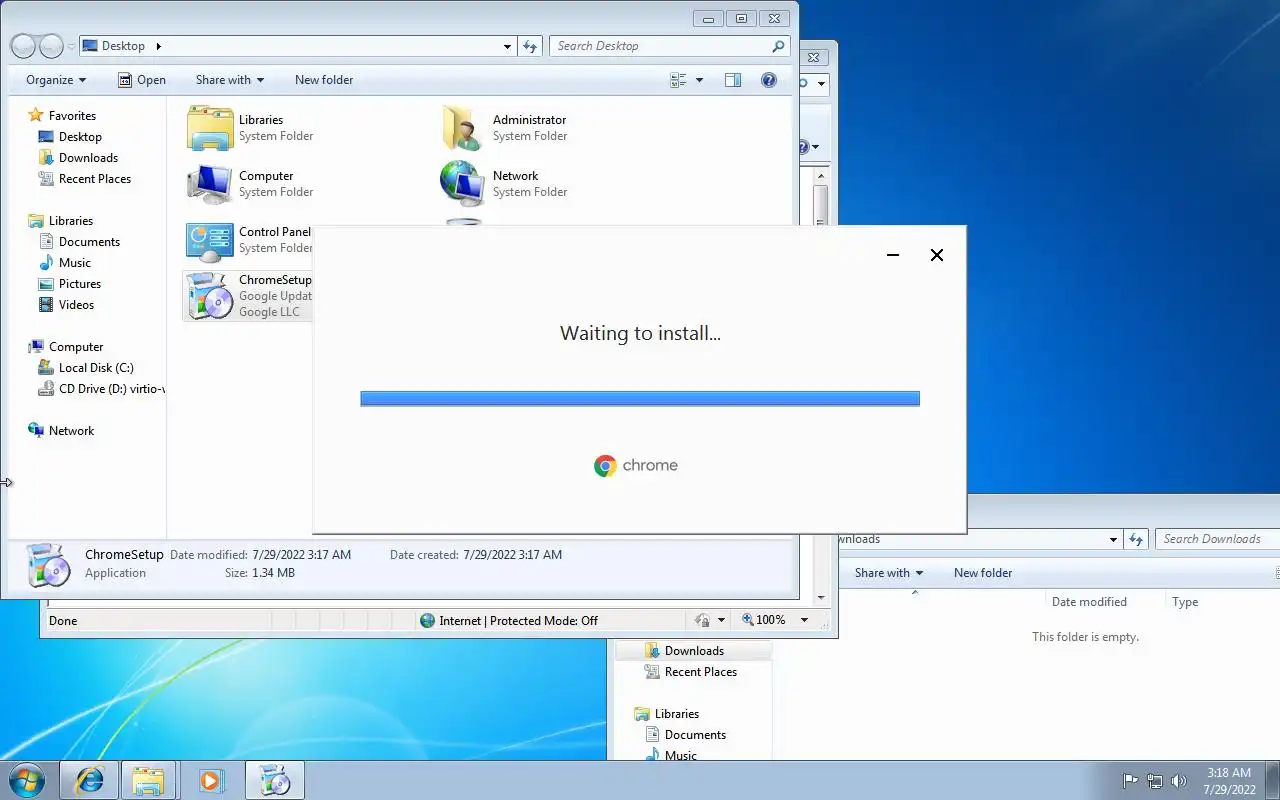This screenshot has width=1280, height=800.
Task: Refresh the Desktop address bar
Action: coord(530,46)
